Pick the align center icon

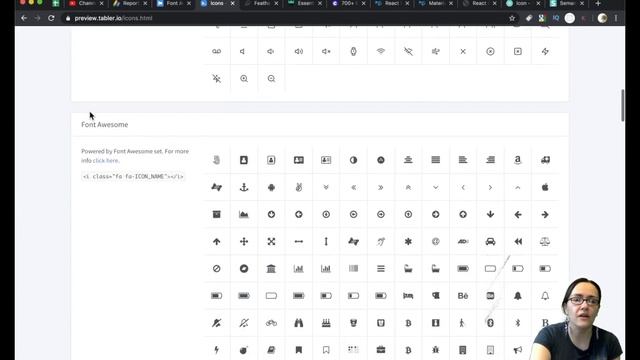(x=408, y=160)
